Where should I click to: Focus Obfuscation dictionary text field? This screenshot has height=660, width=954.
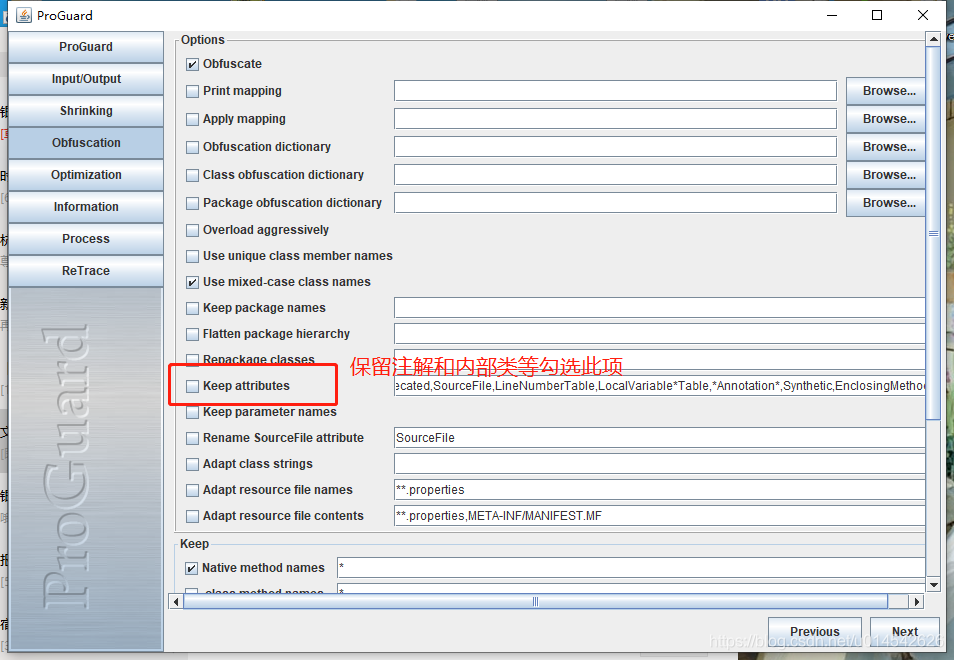tap(615, 147)
